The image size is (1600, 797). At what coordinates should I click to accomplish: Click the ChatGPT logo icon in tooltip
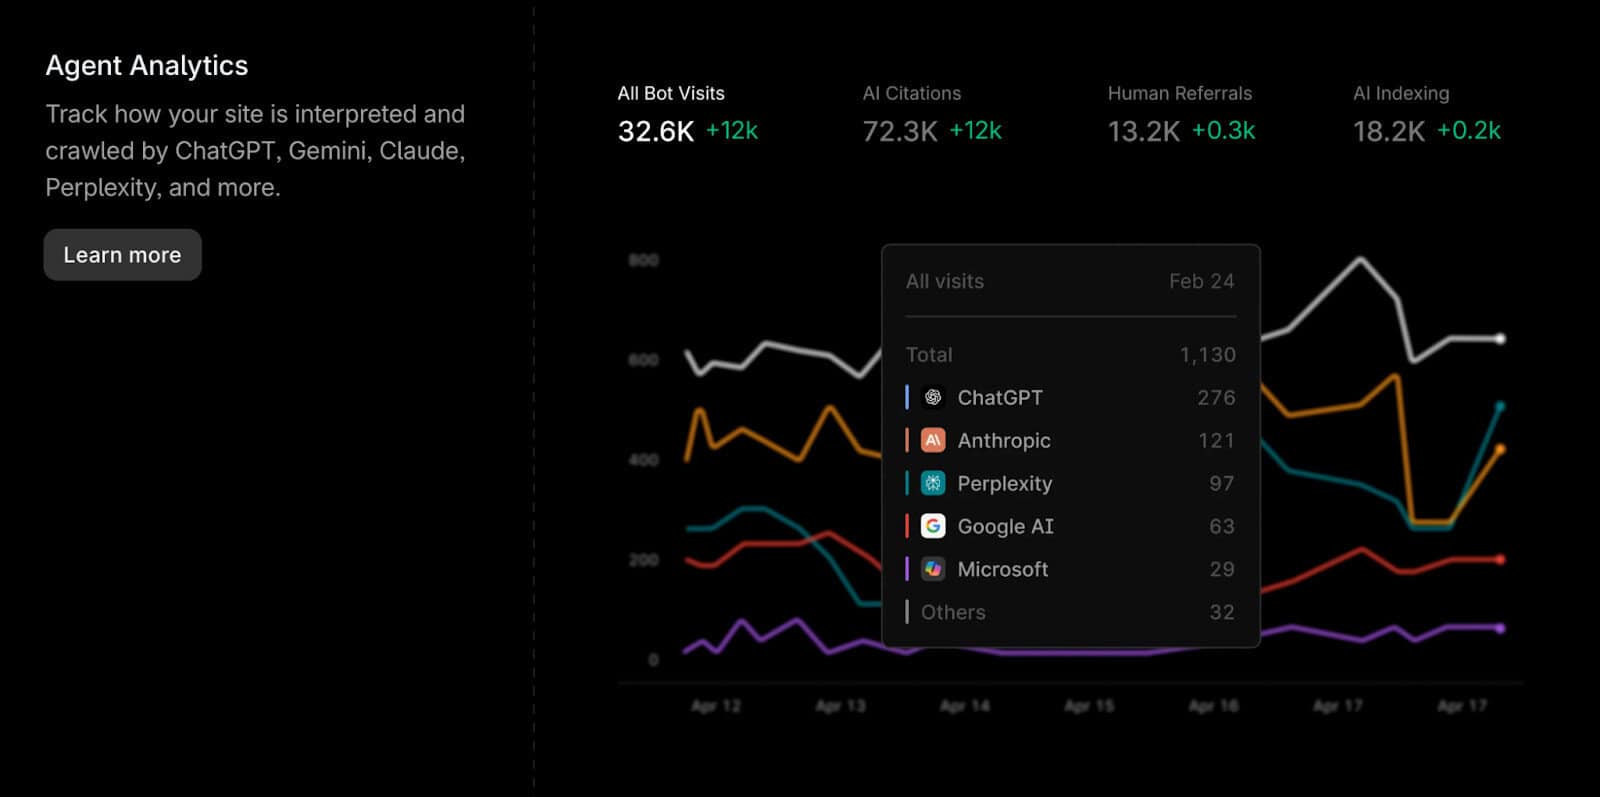tap(932, 398)
